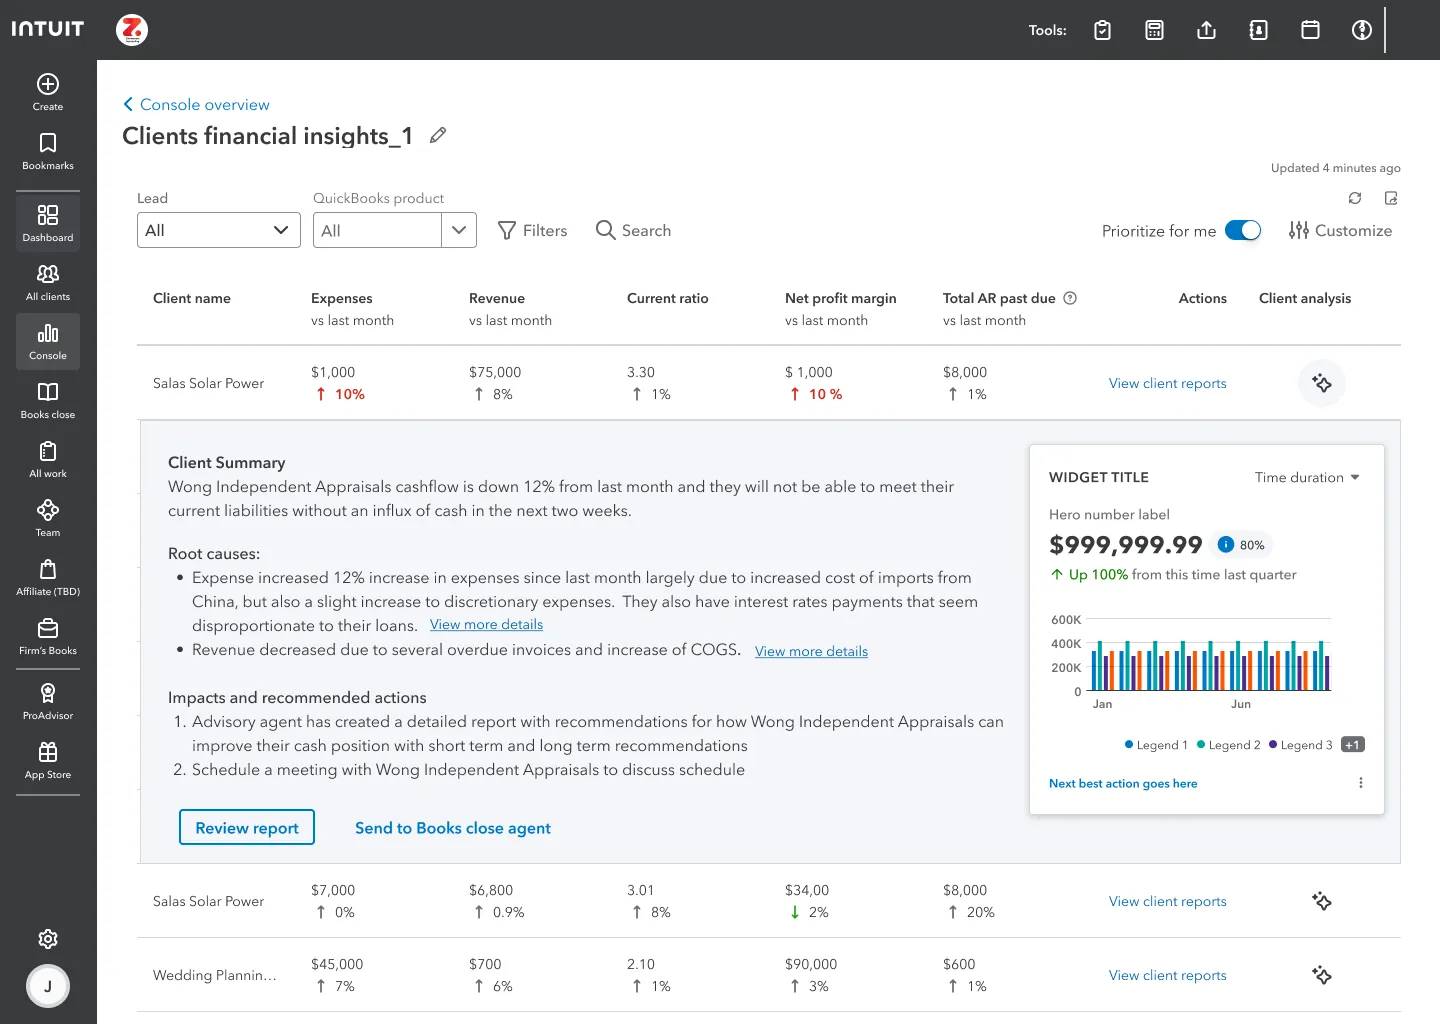Open the Lead dropdown
This screenshot has height=1024, width=1440.
click(x=219, y=230)
